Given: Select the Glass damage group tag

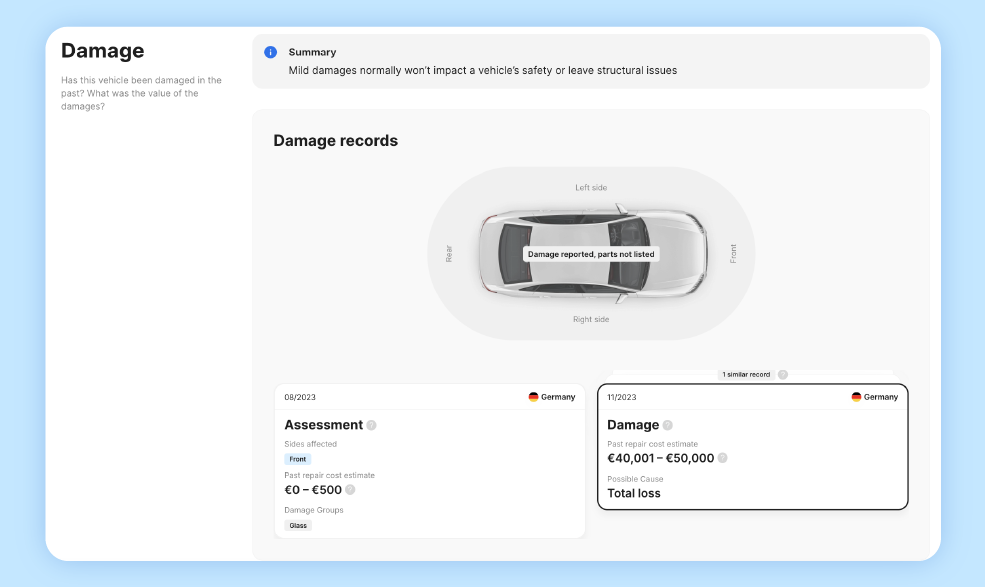Looking at the screenshot, I should (298, 525).
